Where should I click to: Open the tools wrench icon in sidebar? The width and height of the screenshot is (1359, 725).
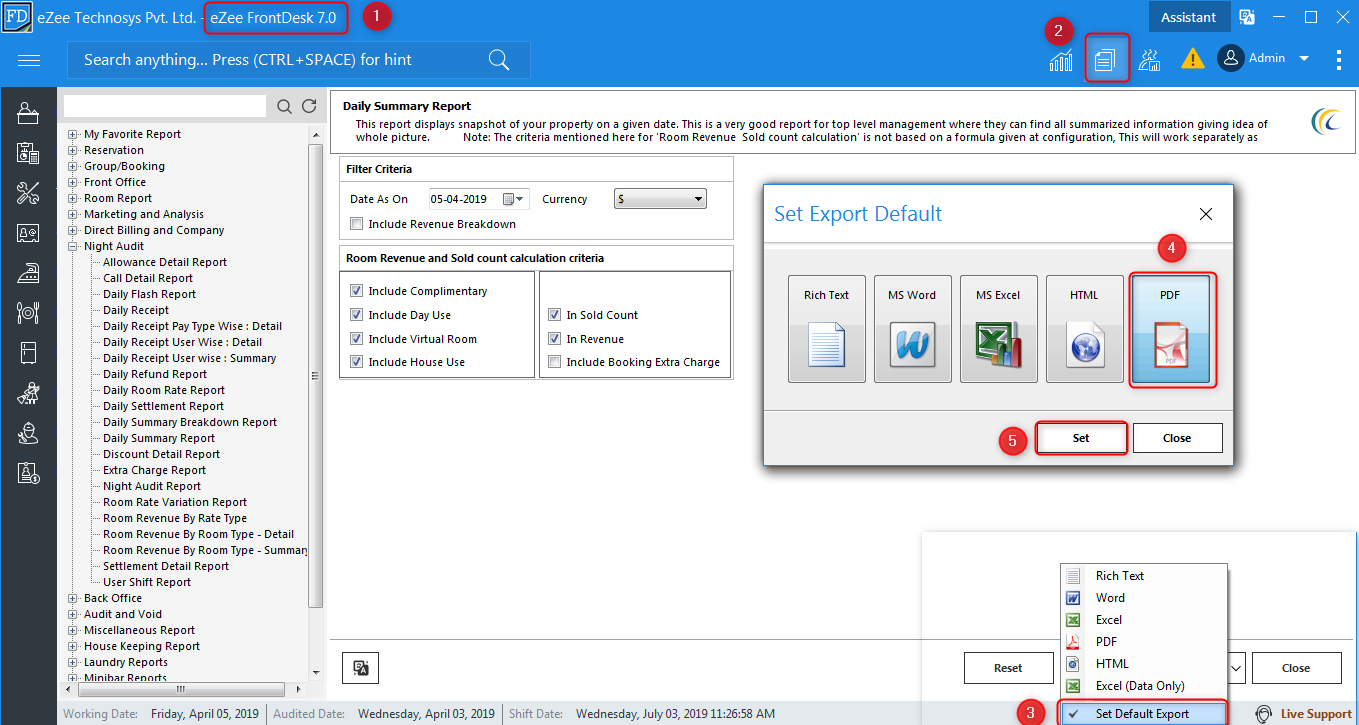[x=28, y=193]
